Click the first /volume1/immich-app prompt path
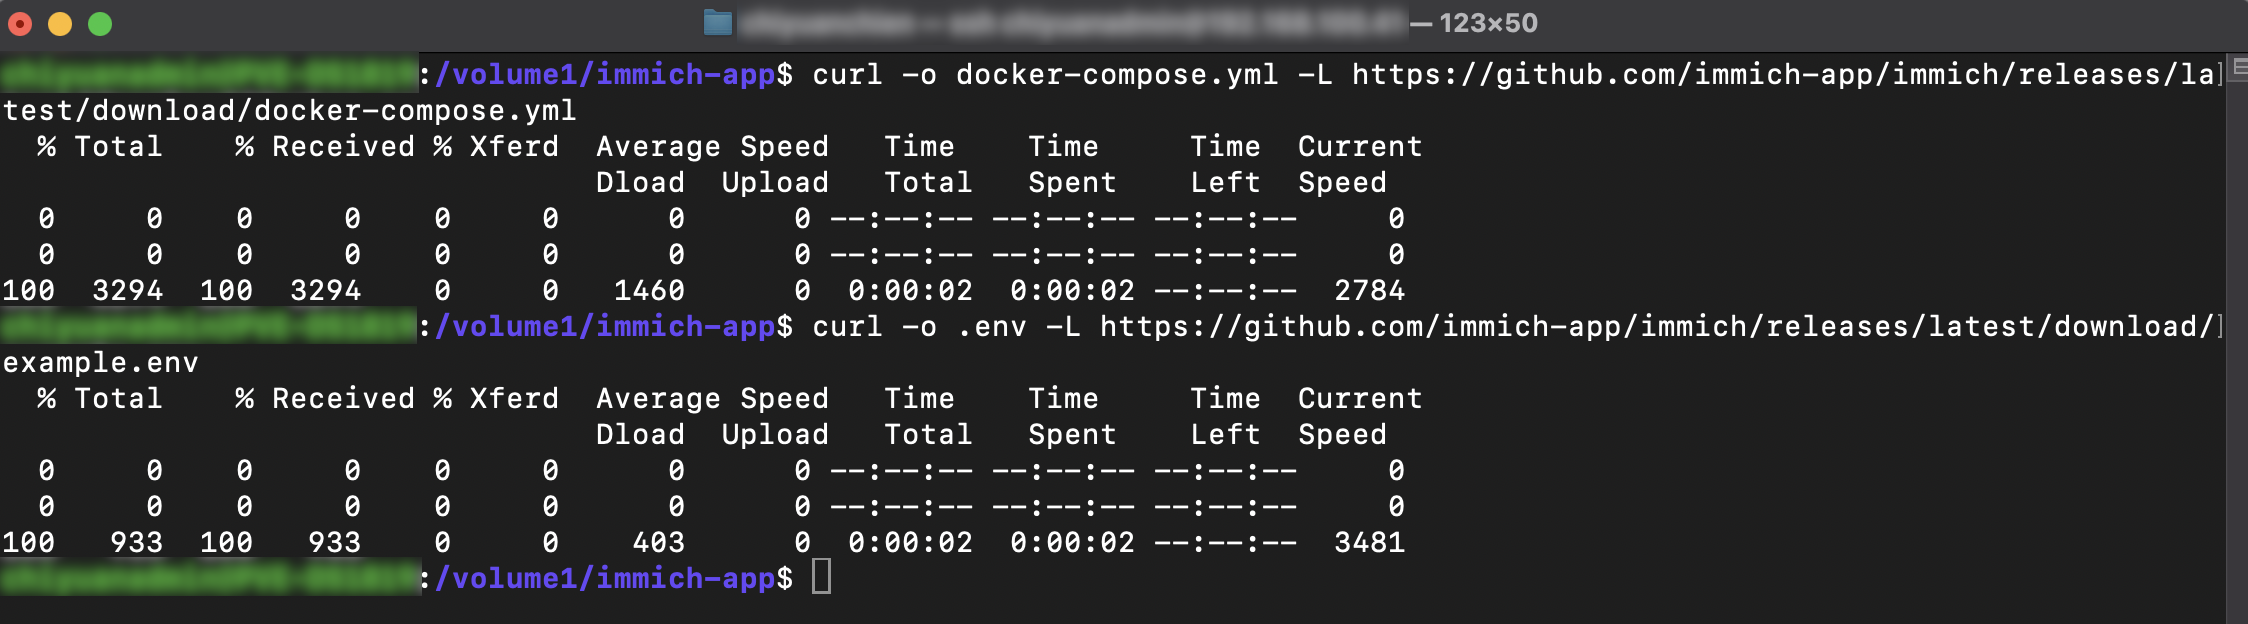2248x624 pixels. [x=605, y=75]
